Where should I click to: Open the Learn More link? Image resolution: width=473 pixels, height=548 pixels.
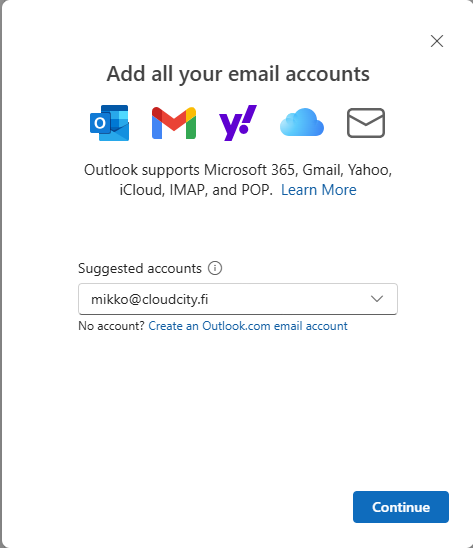pyautogui.click(x=318, y=190)
